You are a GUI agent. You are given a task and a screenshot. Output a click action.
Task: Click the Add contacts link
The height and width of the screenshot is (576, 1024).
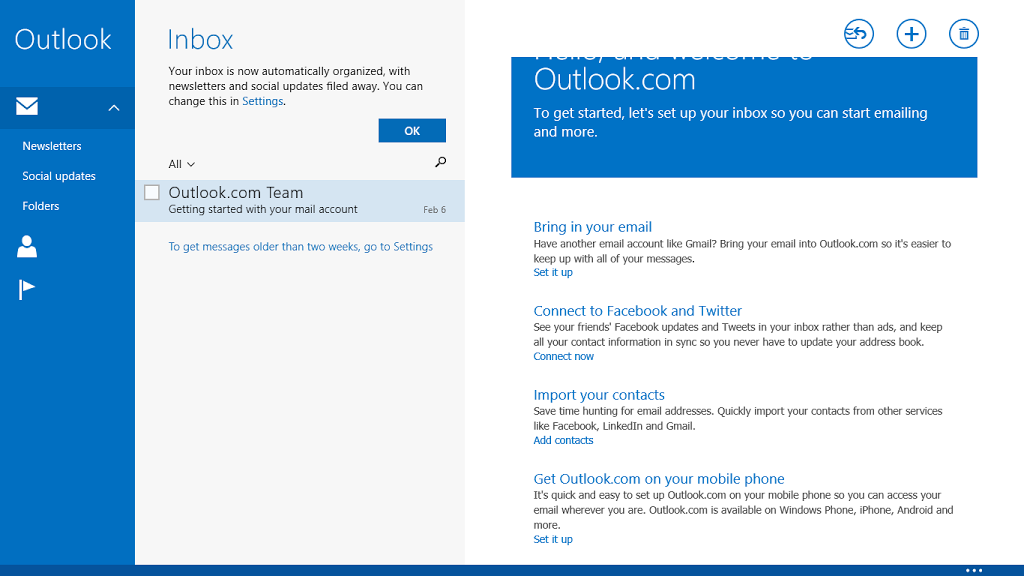(563, 440)
